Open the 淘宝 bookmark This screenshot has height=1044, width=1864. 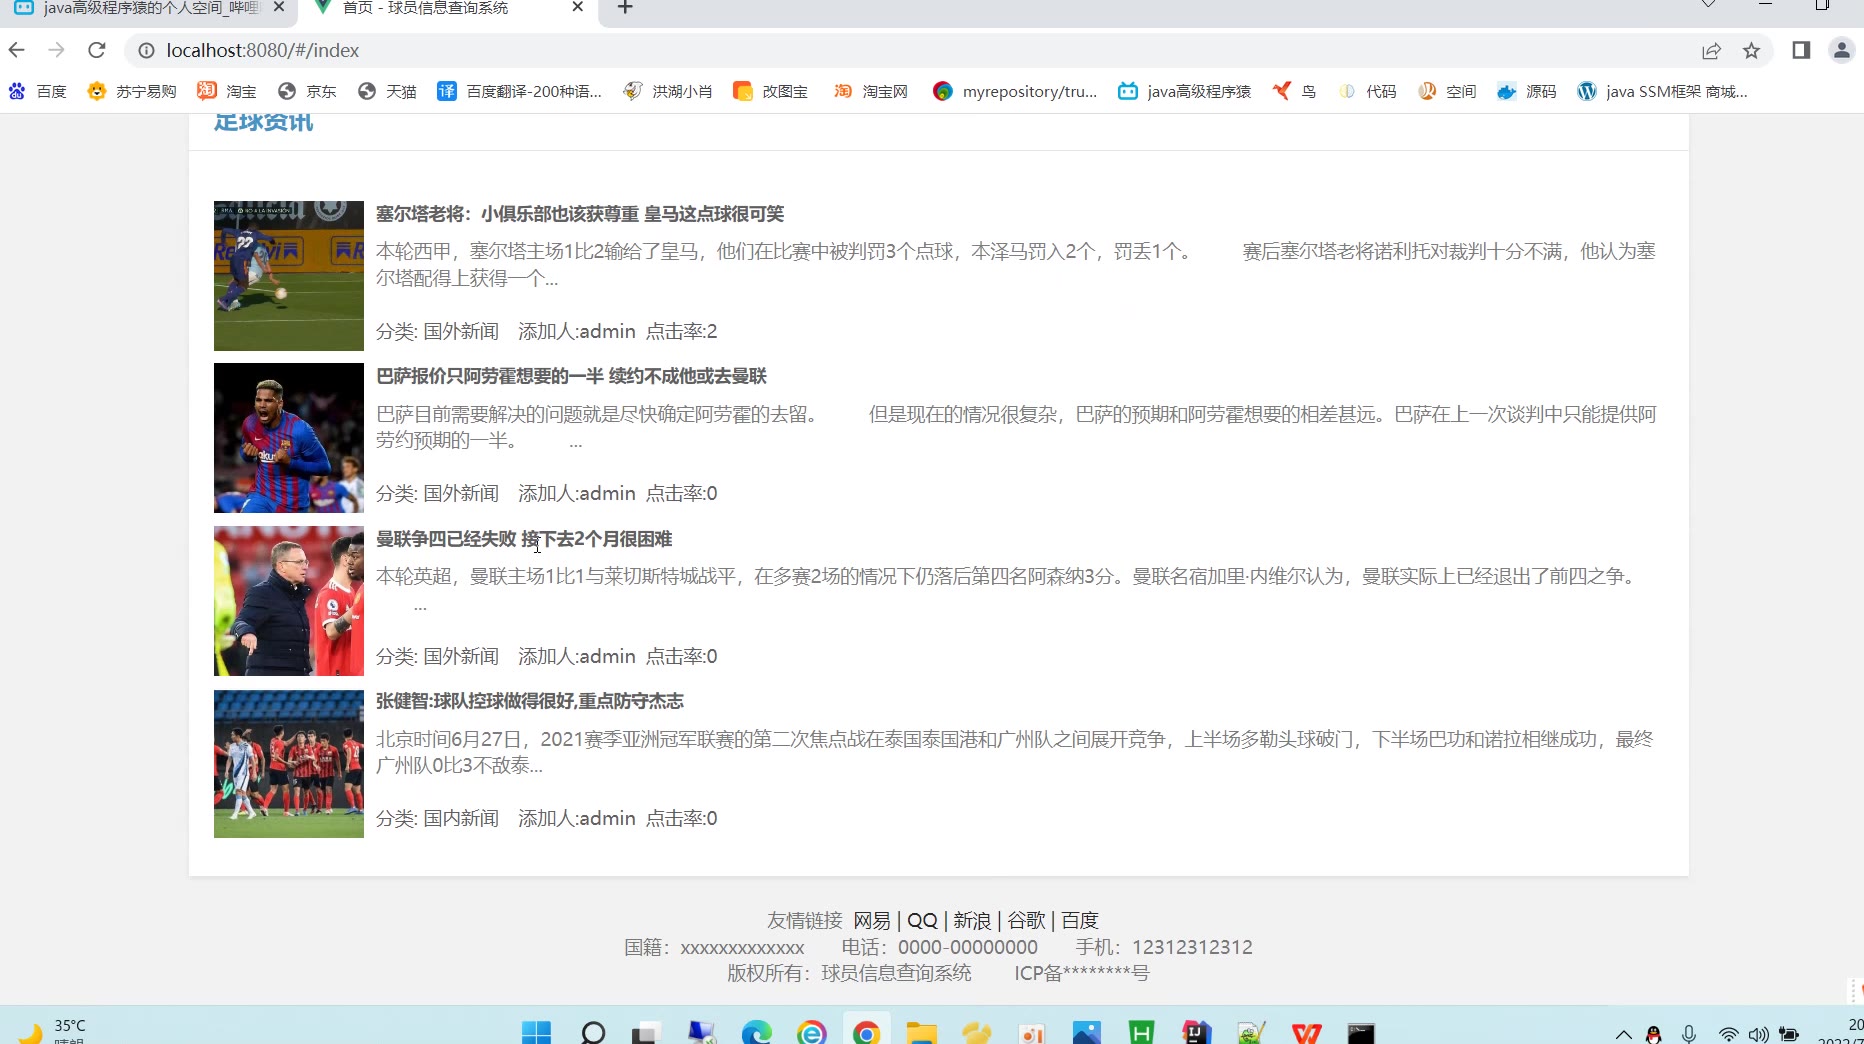(227, 91)
